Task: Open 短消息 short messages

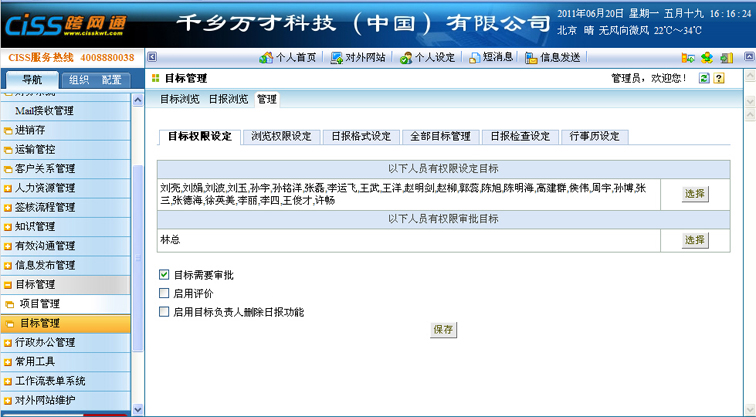Action: click(x=491, y=58)
